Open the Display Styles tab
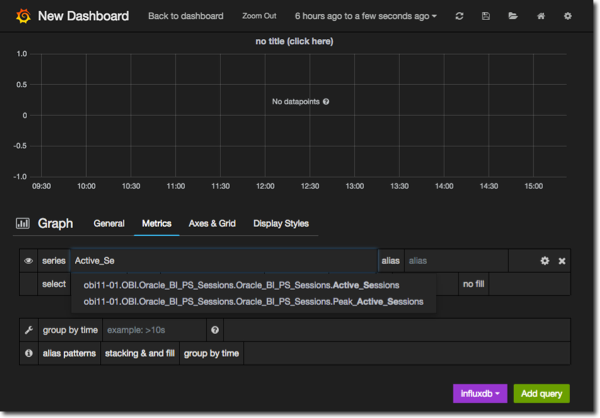The image size is (600, 418). 281,224
